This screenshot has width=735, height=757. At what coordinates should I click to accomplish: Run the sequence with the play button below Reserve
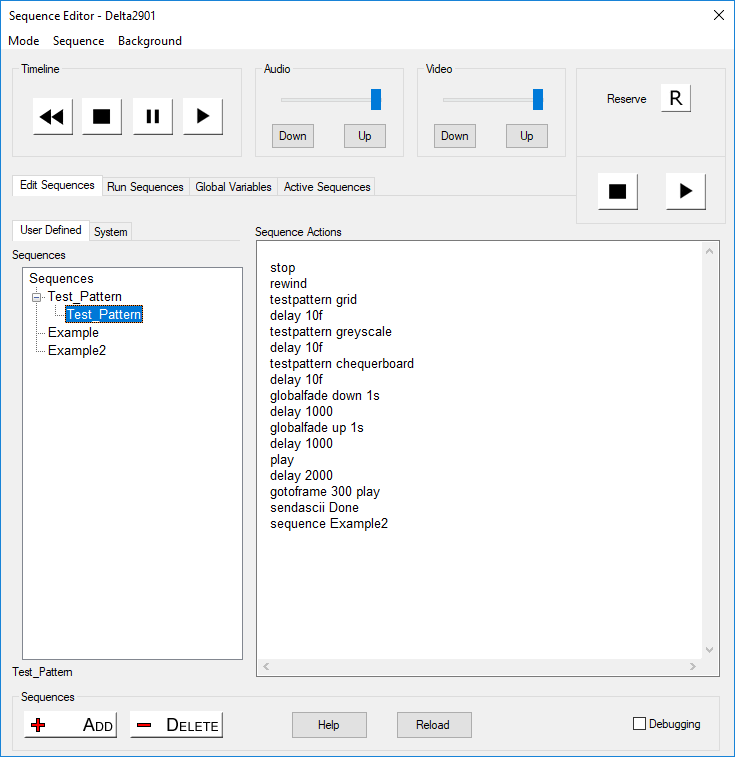tap(685, 192)
